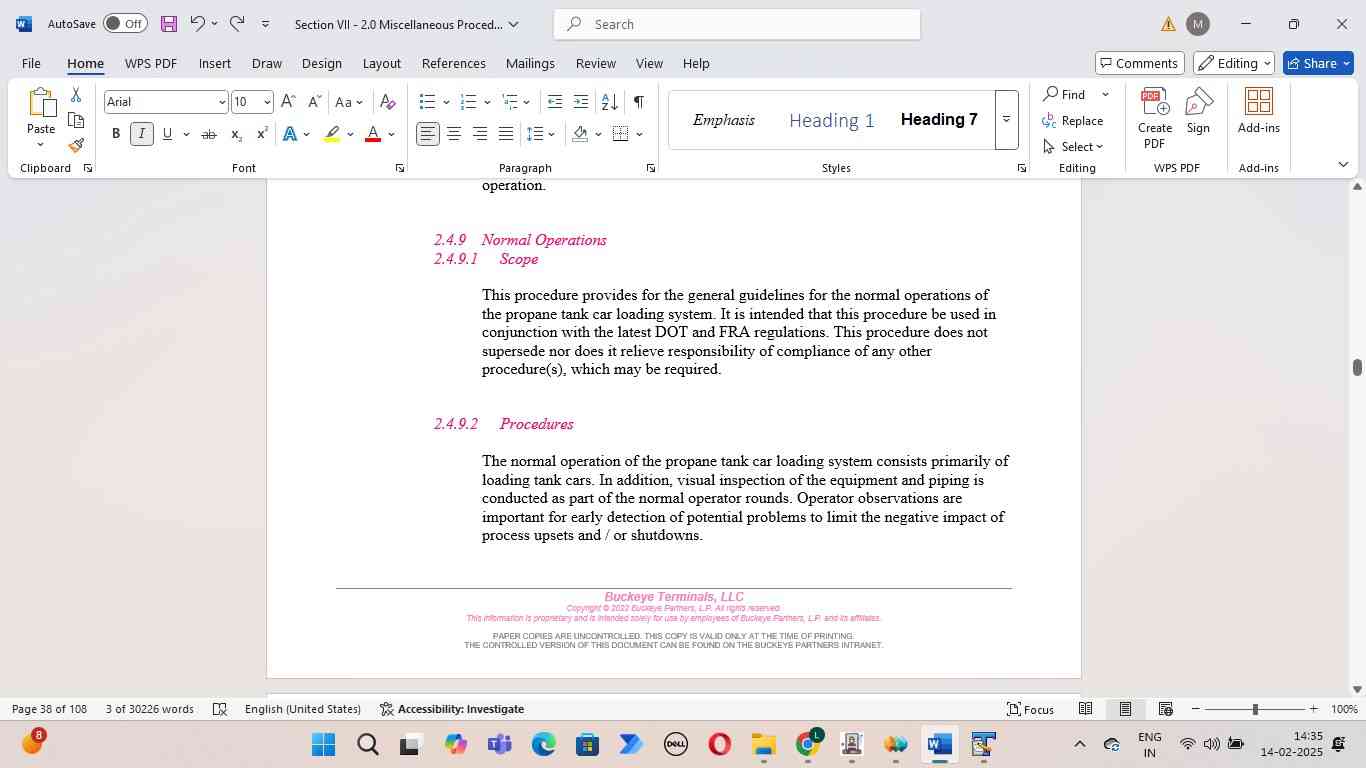This screenshot has height=768, width=1366.
Task: Toggle Superscript formatting
Action: 262,134
